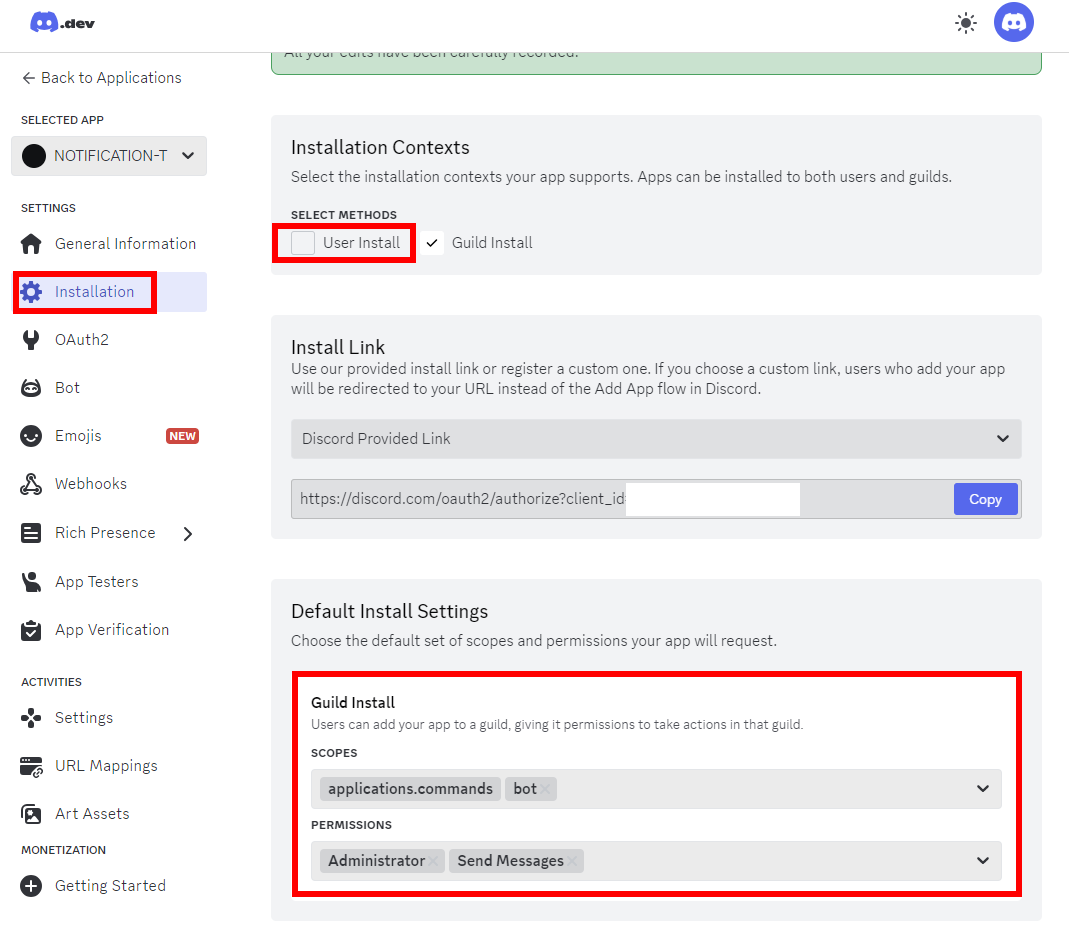Click the Bot robot icon
Image resolution: width=1069 pixels, height=931 pixels.
(32, 388)
